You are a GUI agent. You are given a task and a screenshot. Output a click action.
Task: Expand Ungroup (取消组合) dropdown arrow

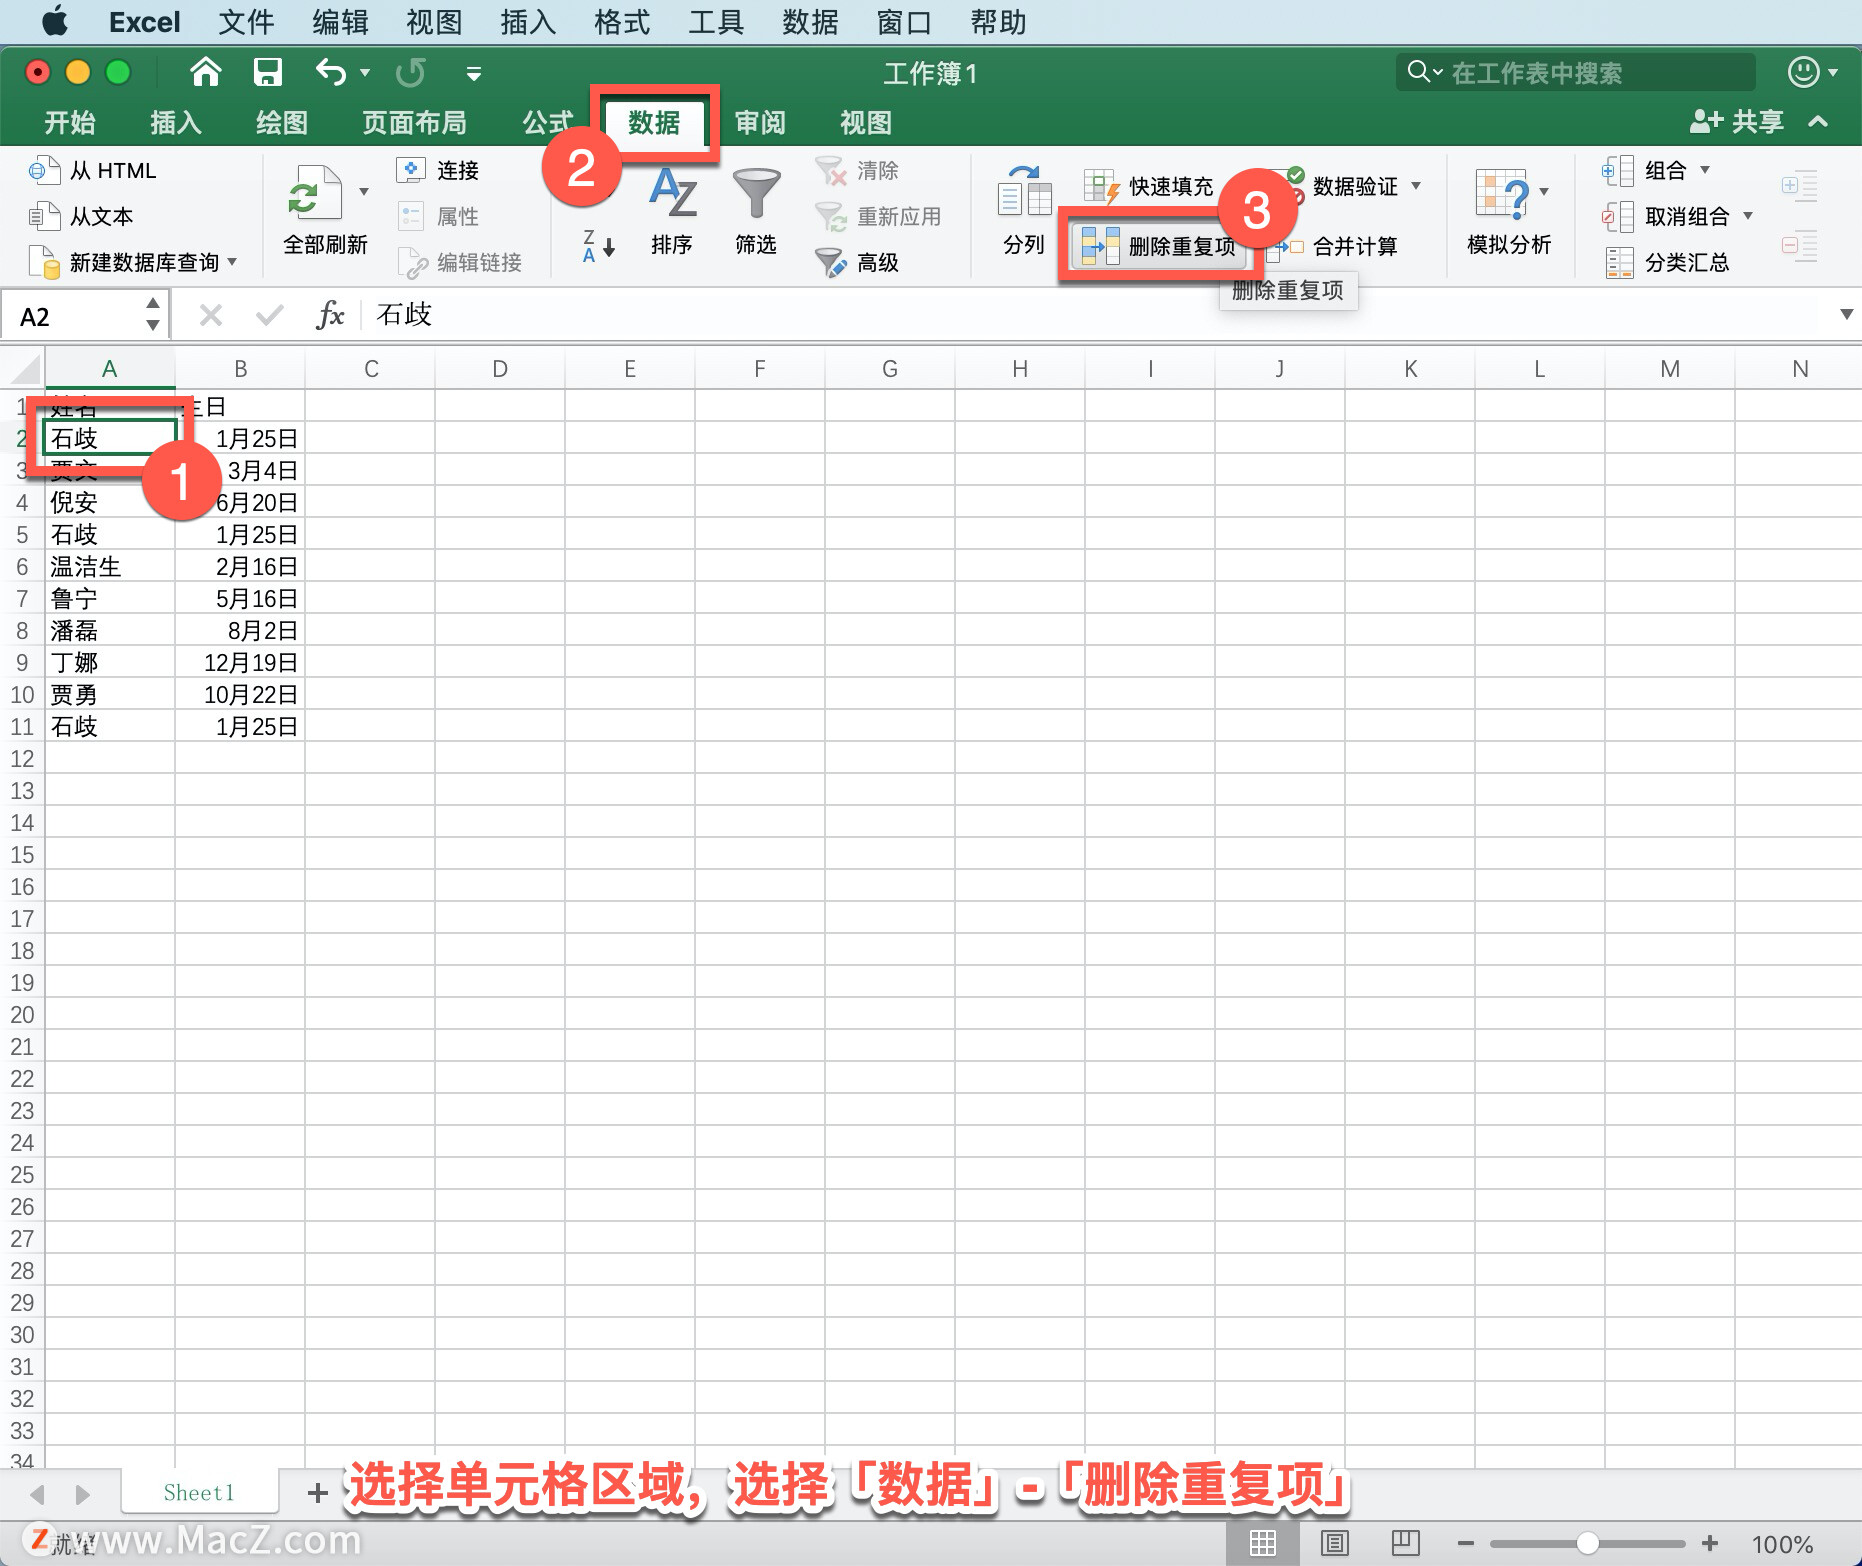[x=1748, y=216]
